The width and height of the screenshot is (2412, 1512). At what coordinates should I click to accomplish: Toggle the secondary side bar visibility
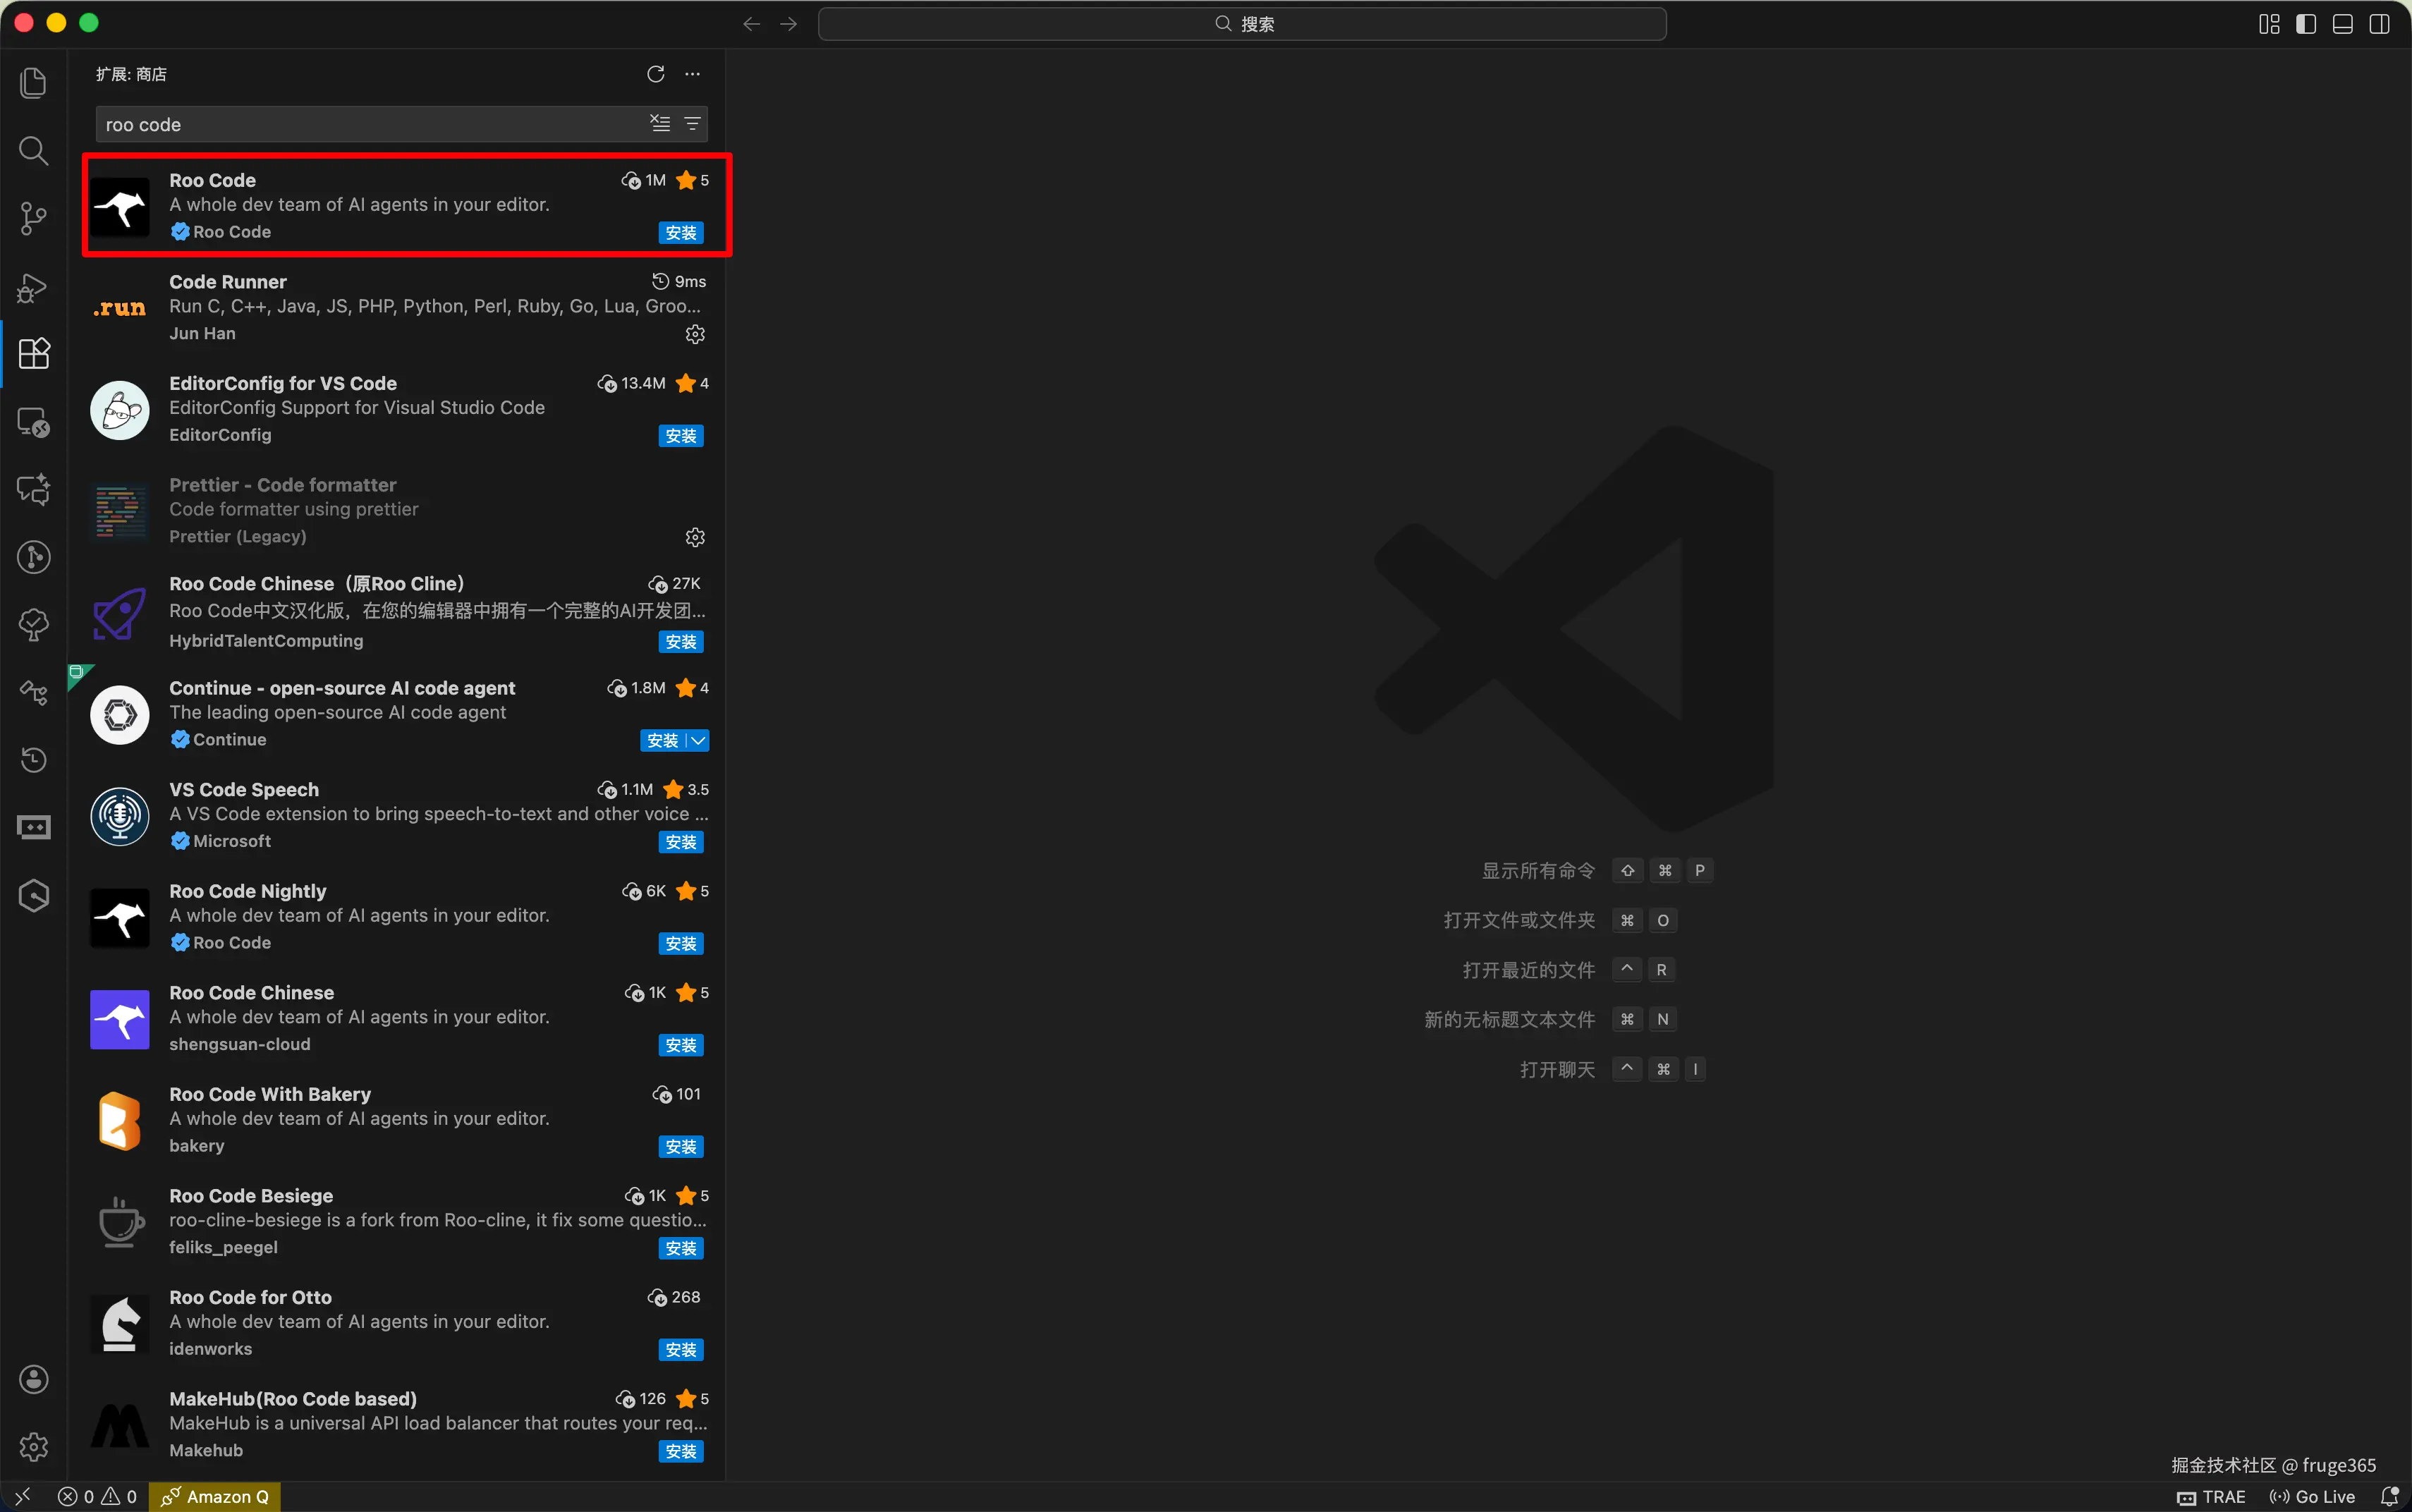tap(2379, 24)
